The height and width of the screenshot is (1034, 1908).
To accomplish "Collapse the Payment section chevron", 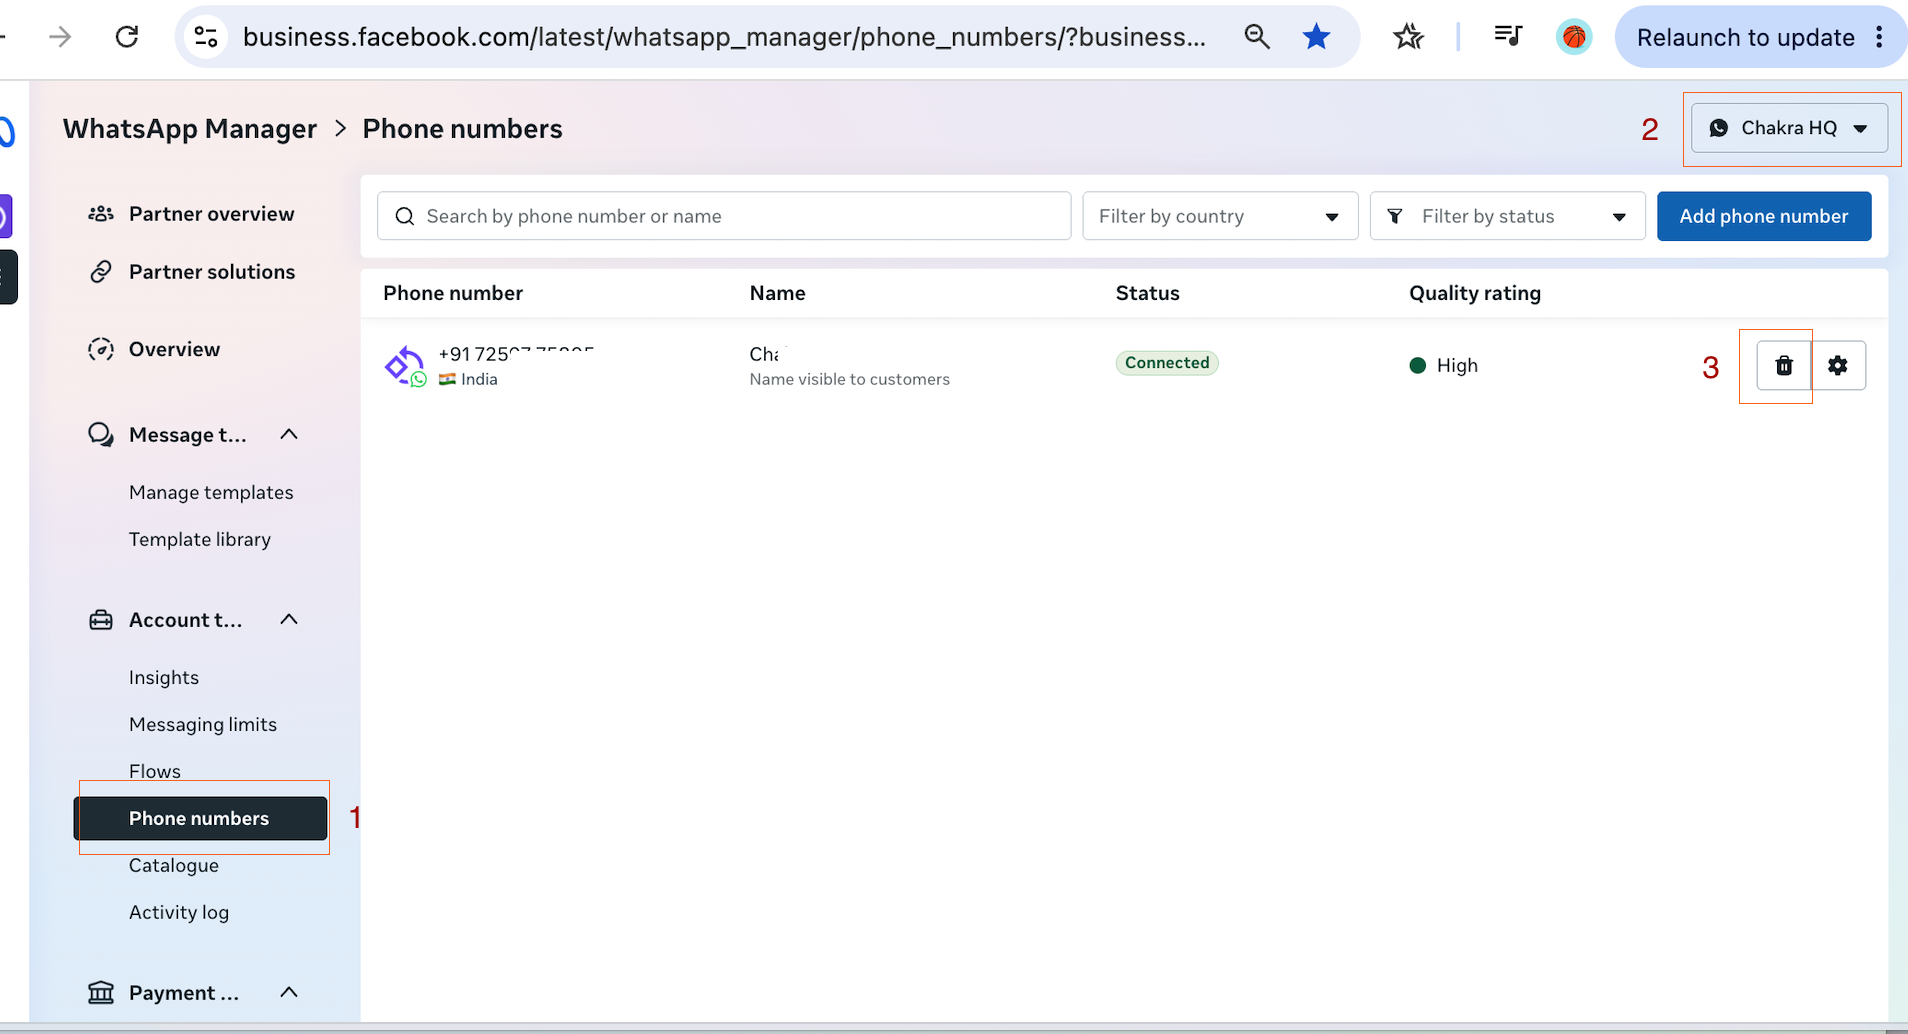I will (x=289, y=992).
